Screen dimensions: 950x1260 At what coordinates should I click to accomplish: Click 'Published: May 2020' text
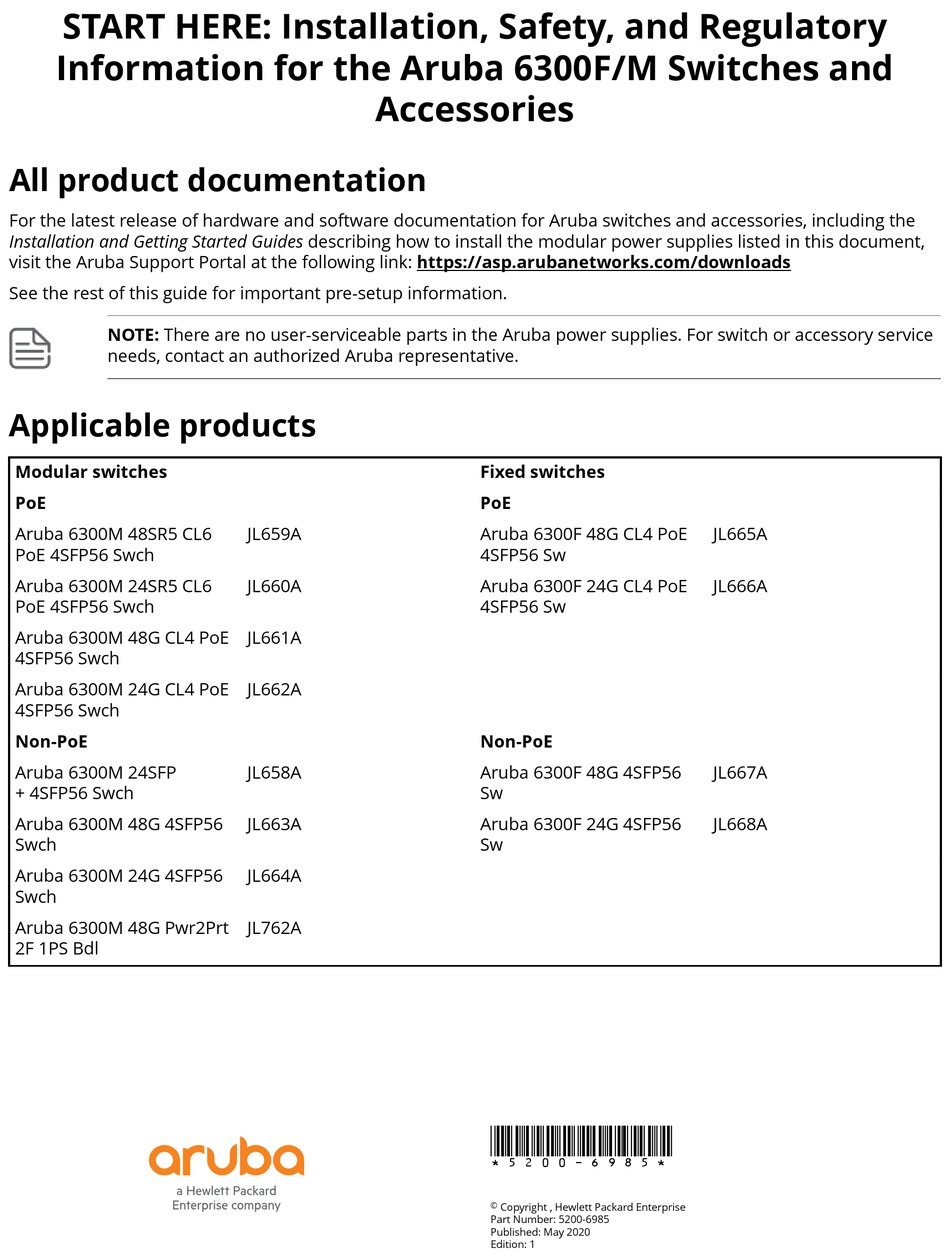(540, 1232)
